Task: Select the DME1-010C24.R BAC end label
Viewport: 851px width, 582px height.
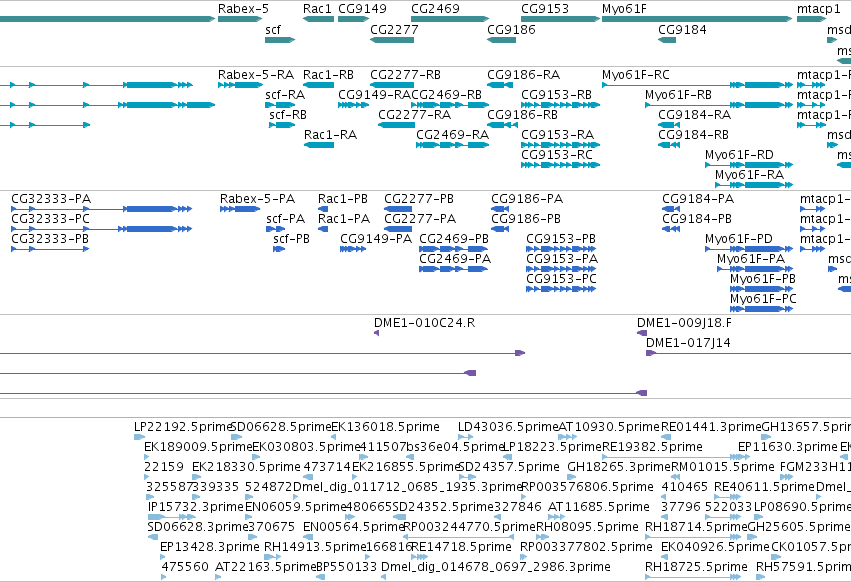Action: 424,323
